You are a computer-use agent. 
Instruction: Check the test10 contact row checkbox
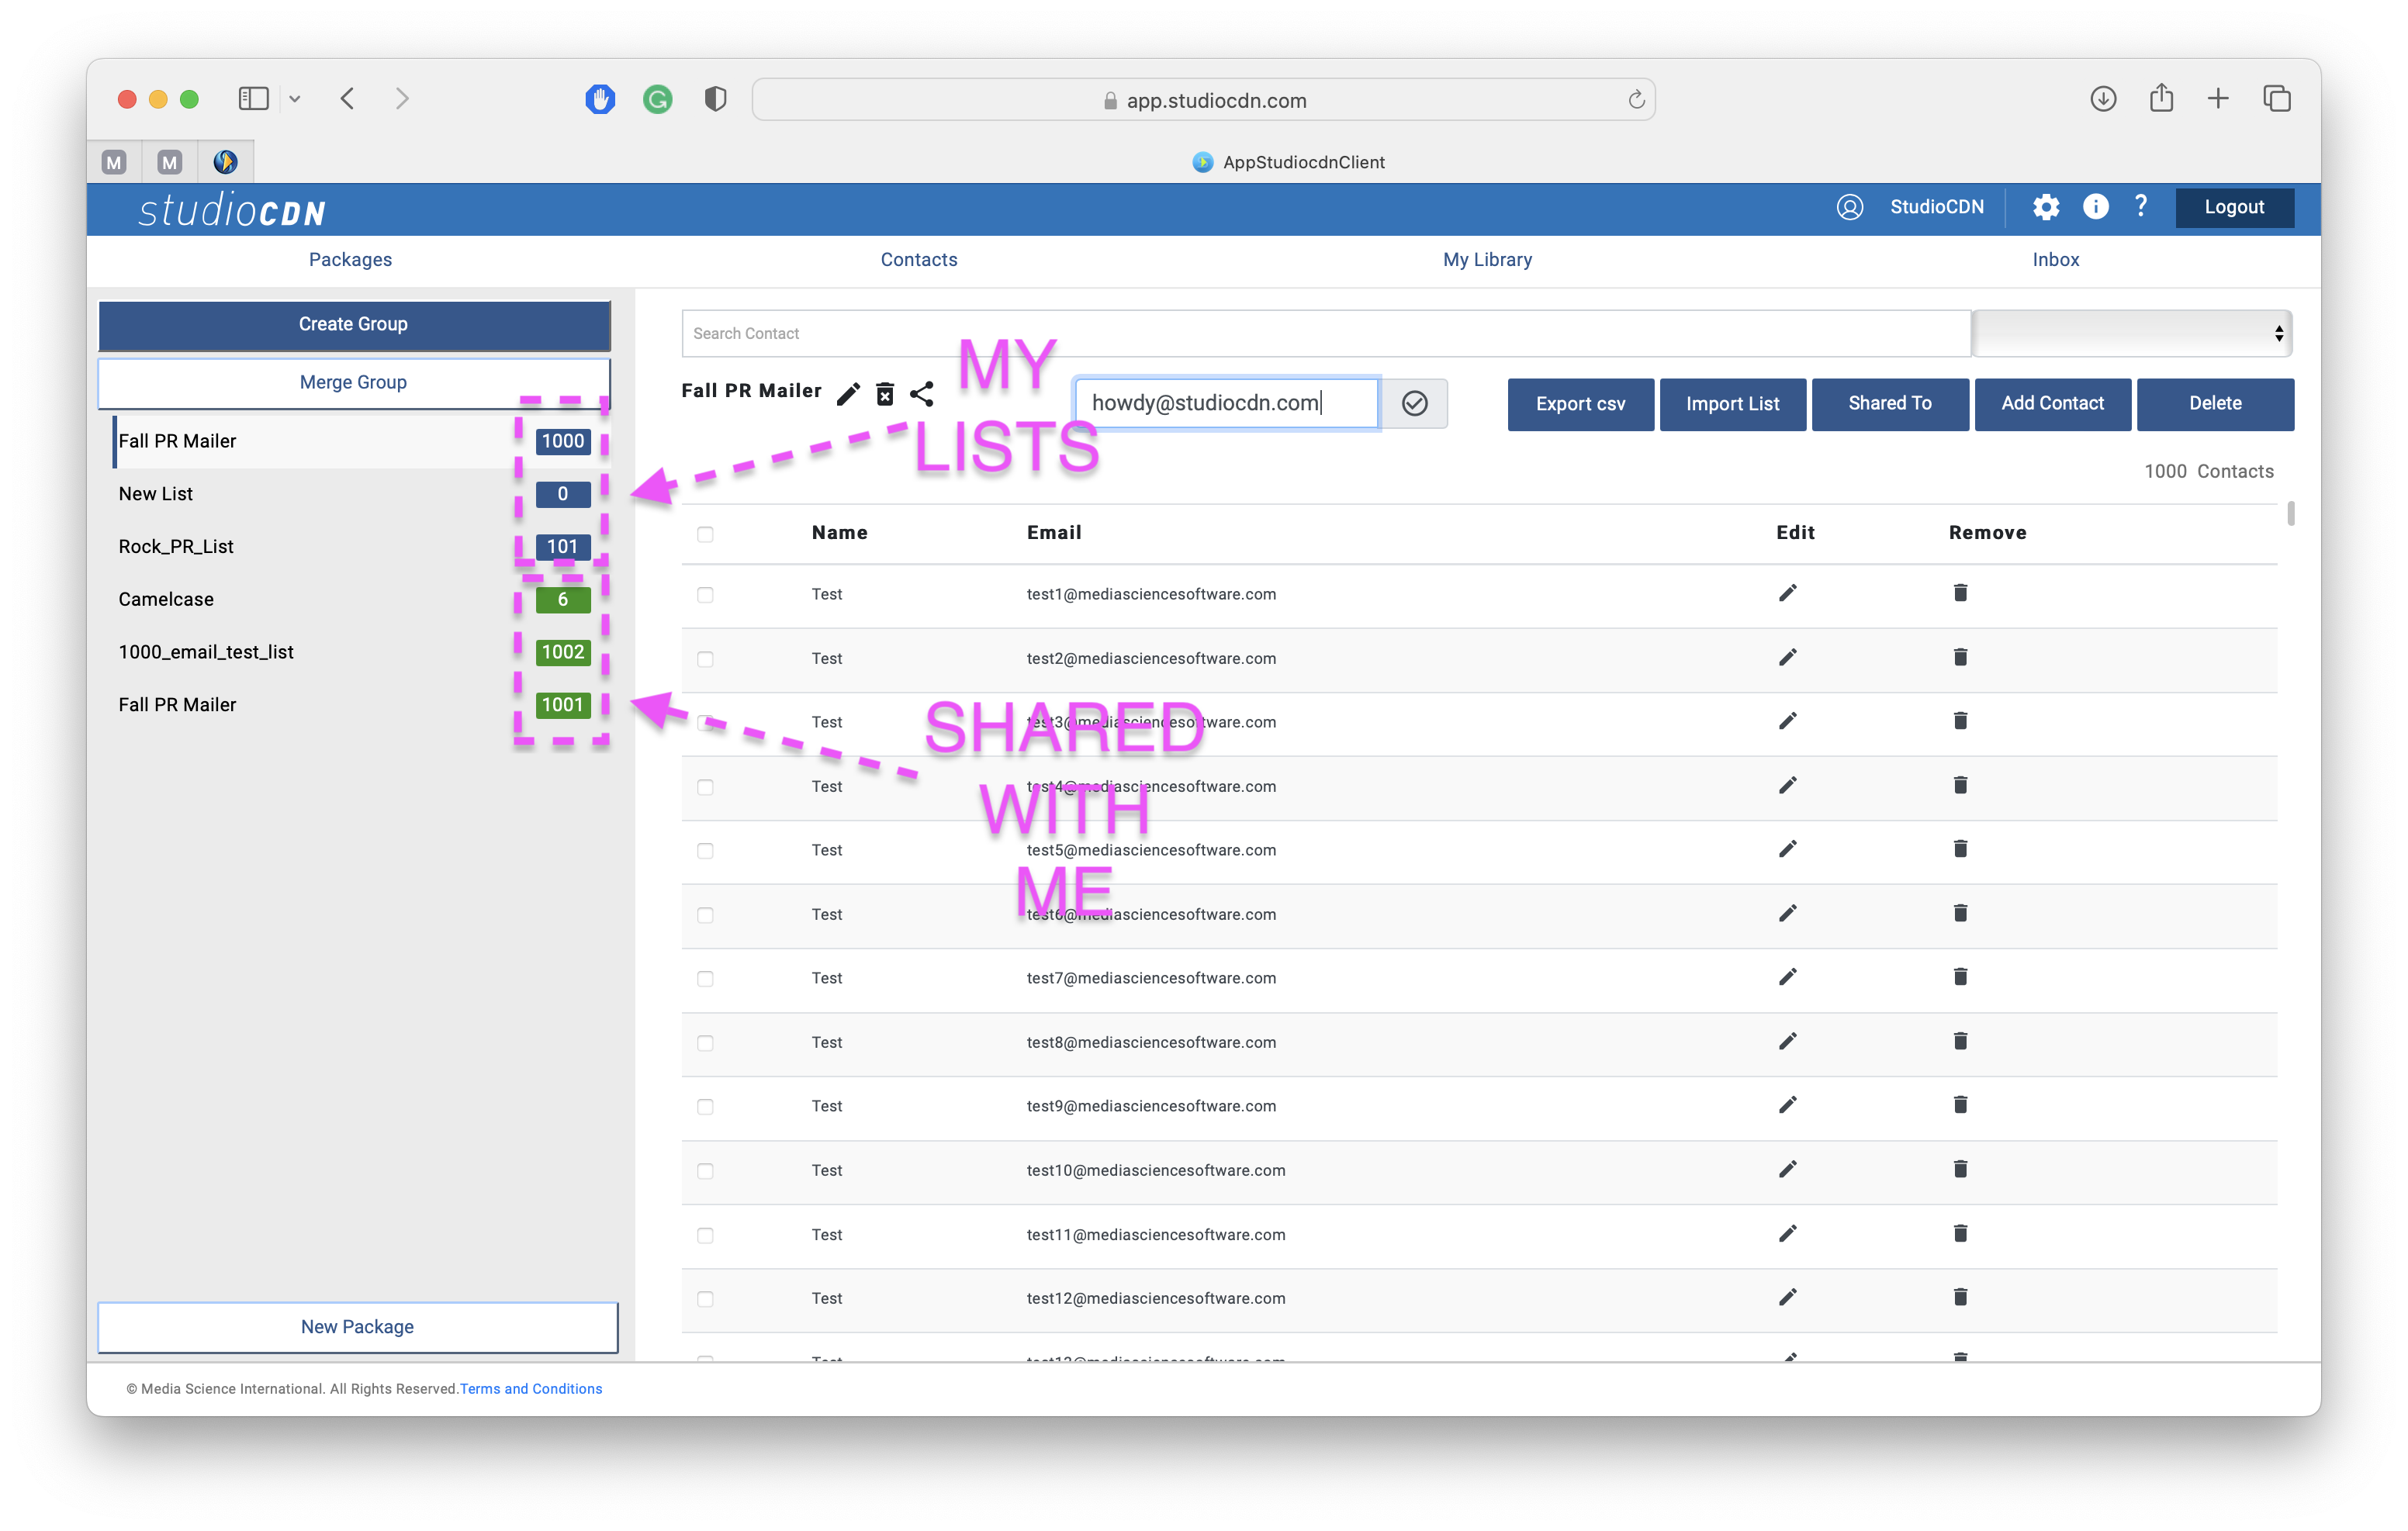pos(705,1171)
